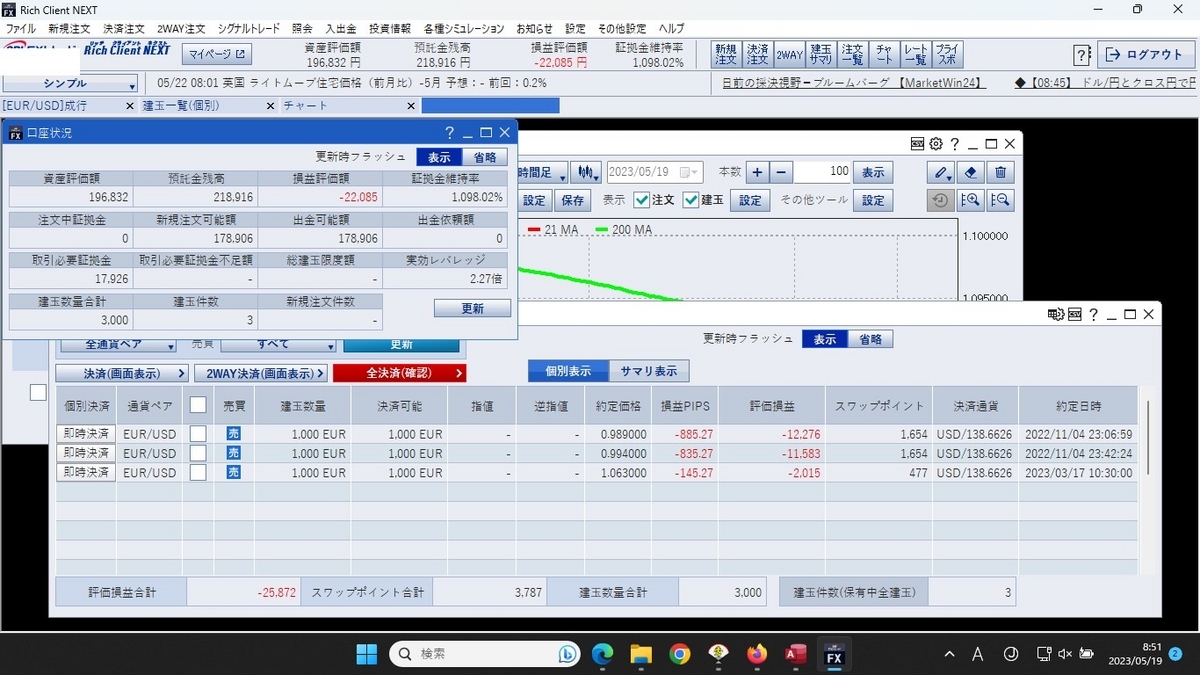This screenshot has height=675, width=1200.
Task: Open Firefox from the taskbar
Action: click(x=757, y=654)
